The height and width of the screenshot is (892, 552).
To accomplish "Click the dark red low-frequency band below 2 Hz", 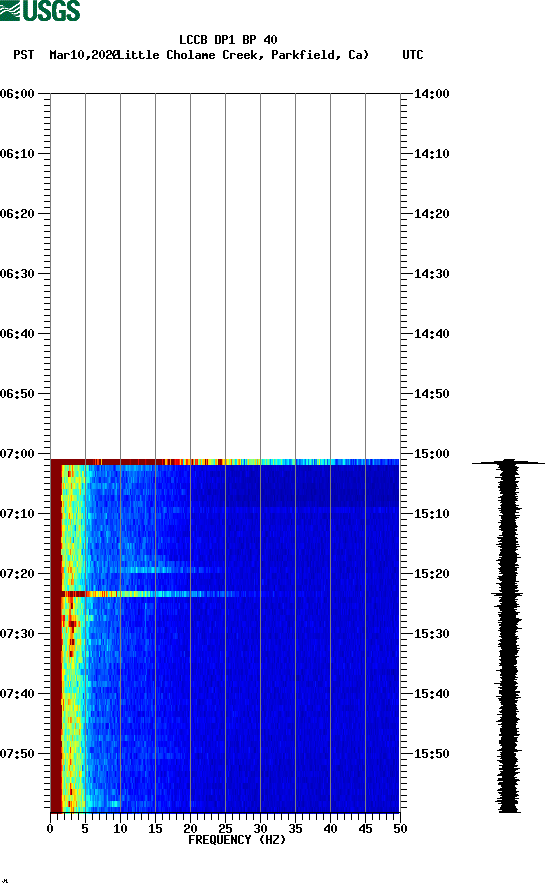I will click(56, 638).
